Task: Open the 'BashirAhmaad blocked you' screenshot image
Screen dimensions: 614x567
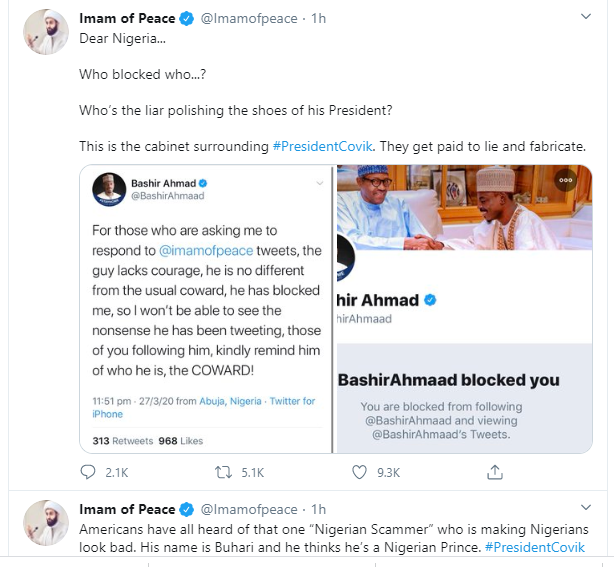Action: point(464,309)
